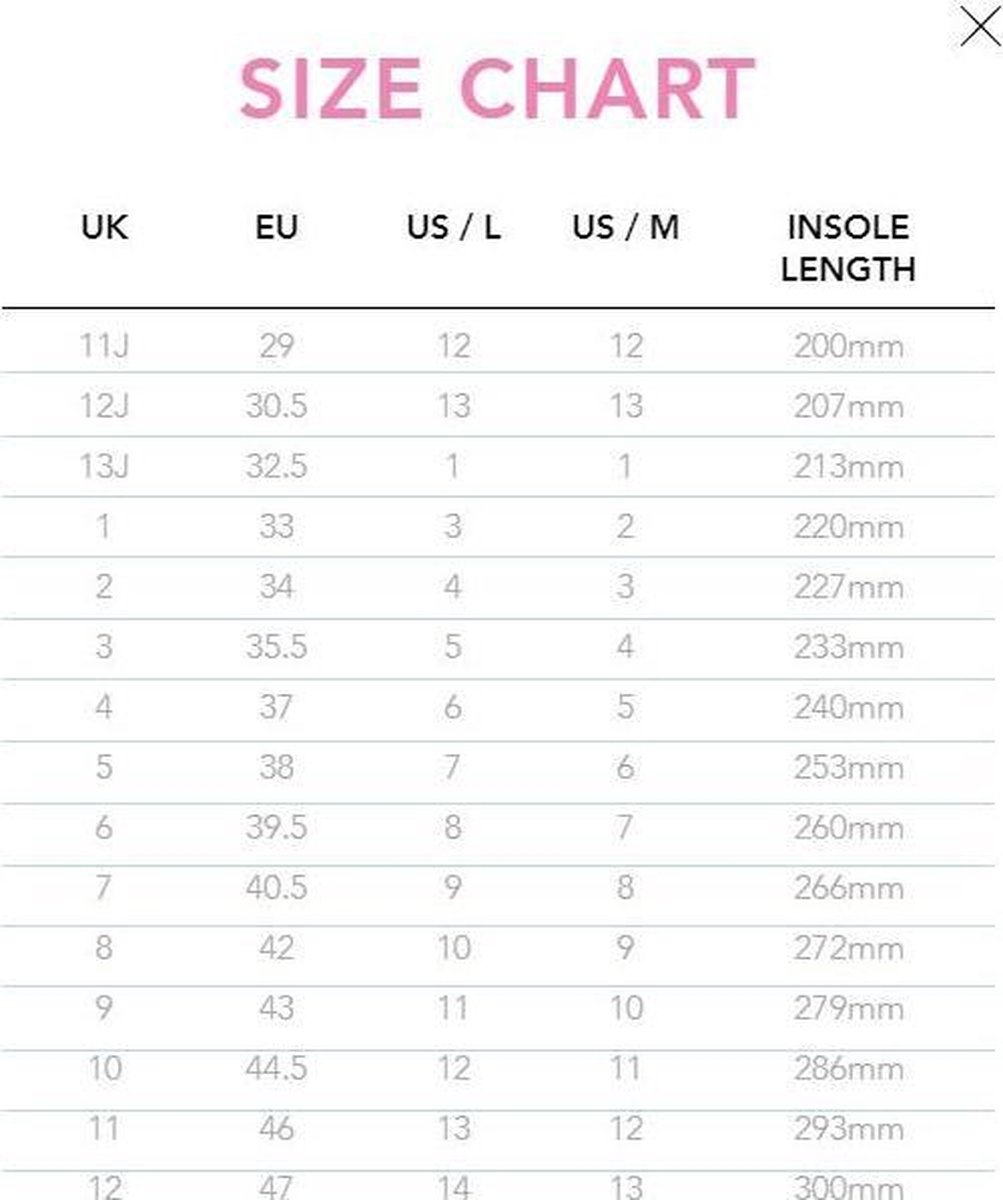Close the size chart popup
Screen dimensions: 1003x1200
979,27
